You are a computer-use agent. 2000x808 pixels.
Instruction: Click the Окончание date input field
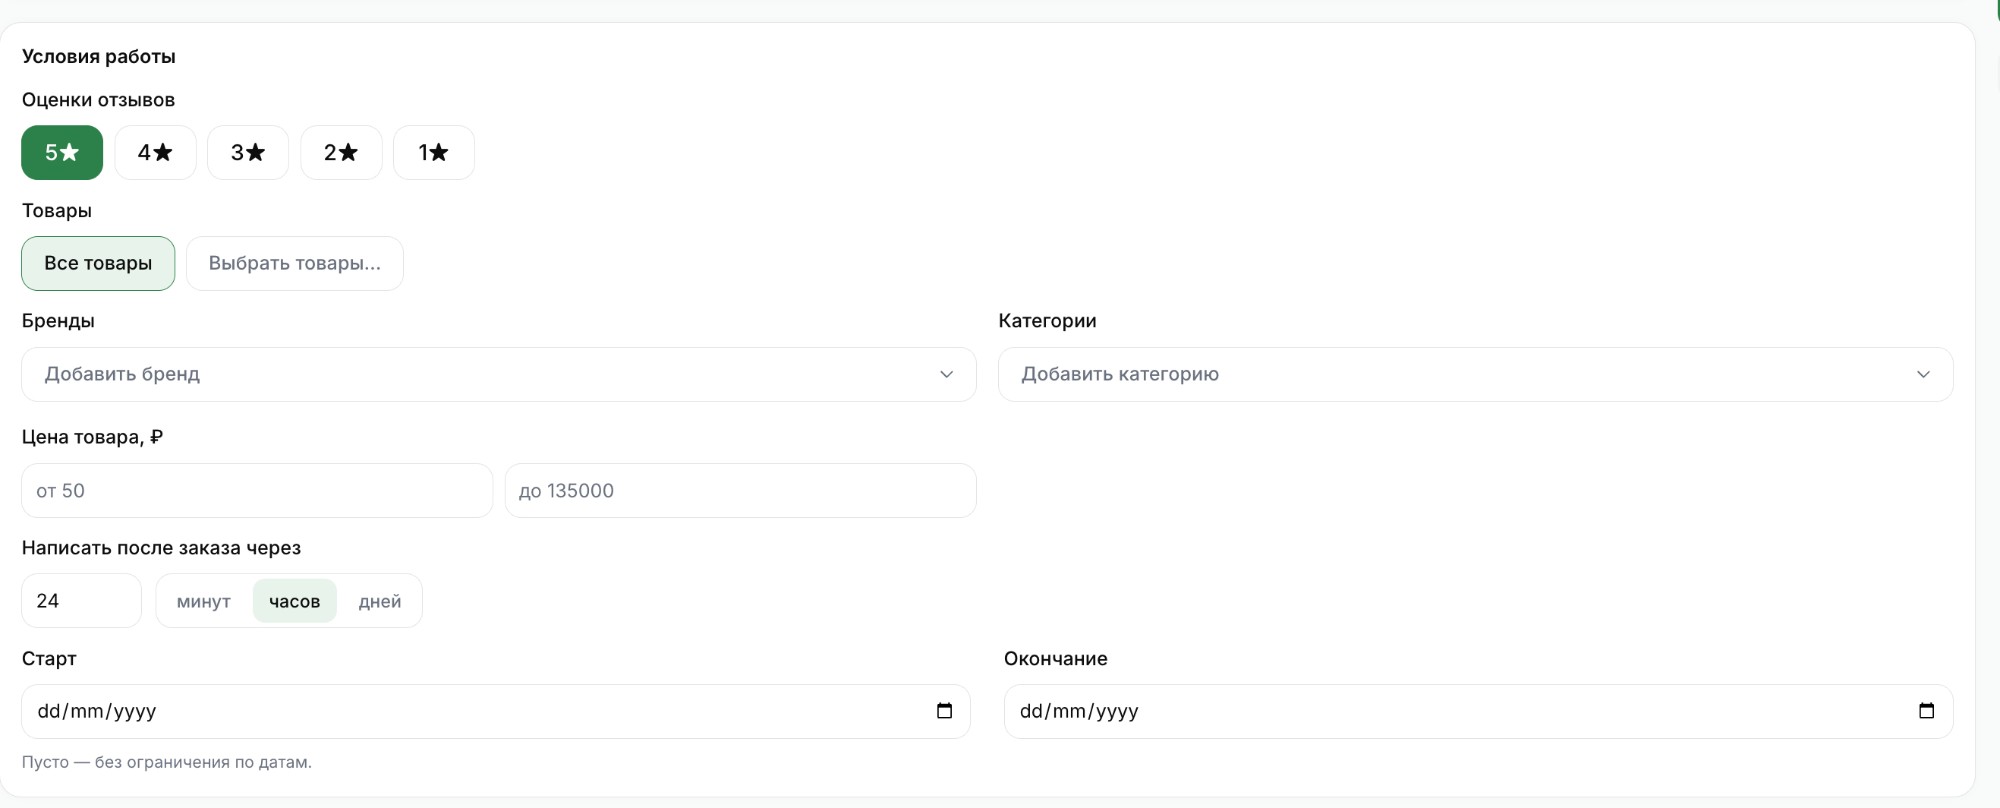(1478, 711)
